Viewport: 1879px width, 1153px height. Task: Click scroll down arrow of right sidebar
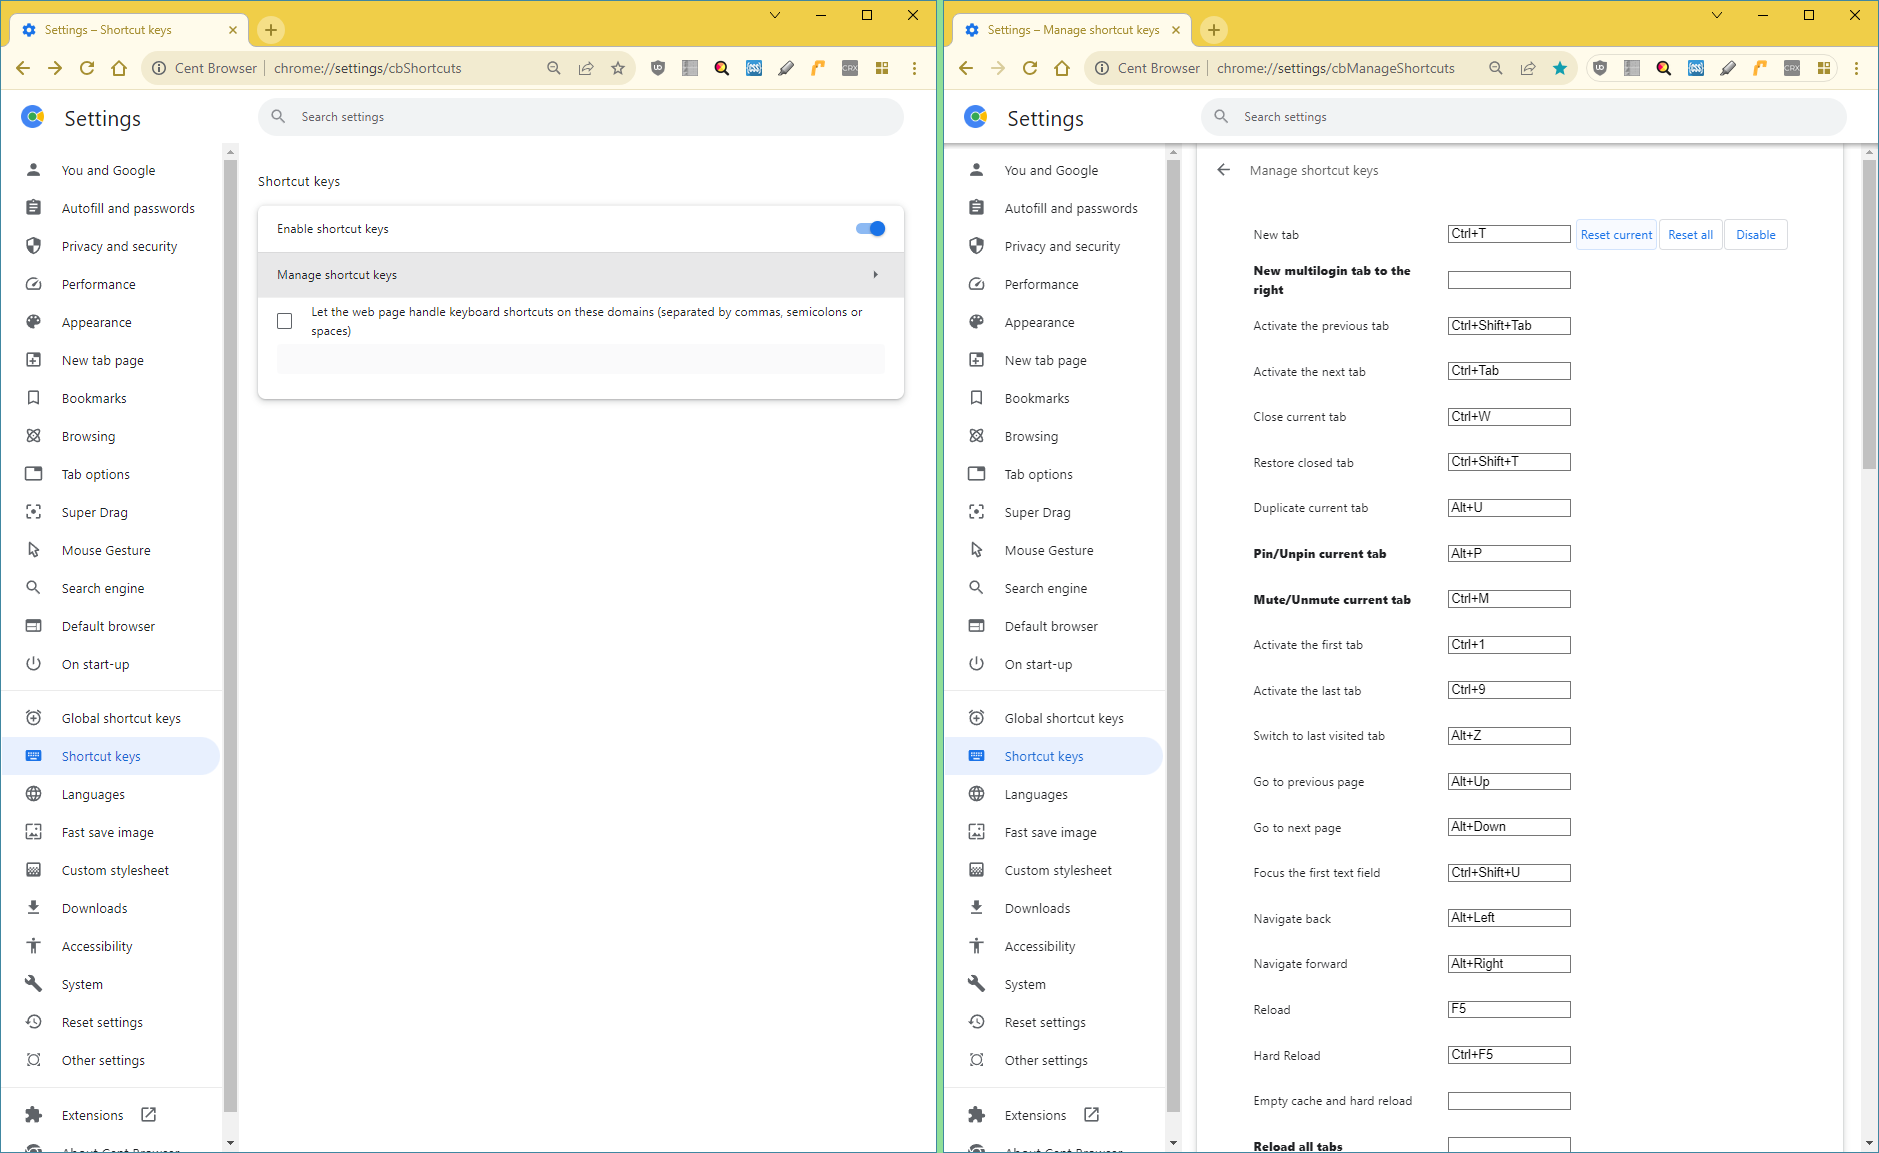coord(1173,1143)
